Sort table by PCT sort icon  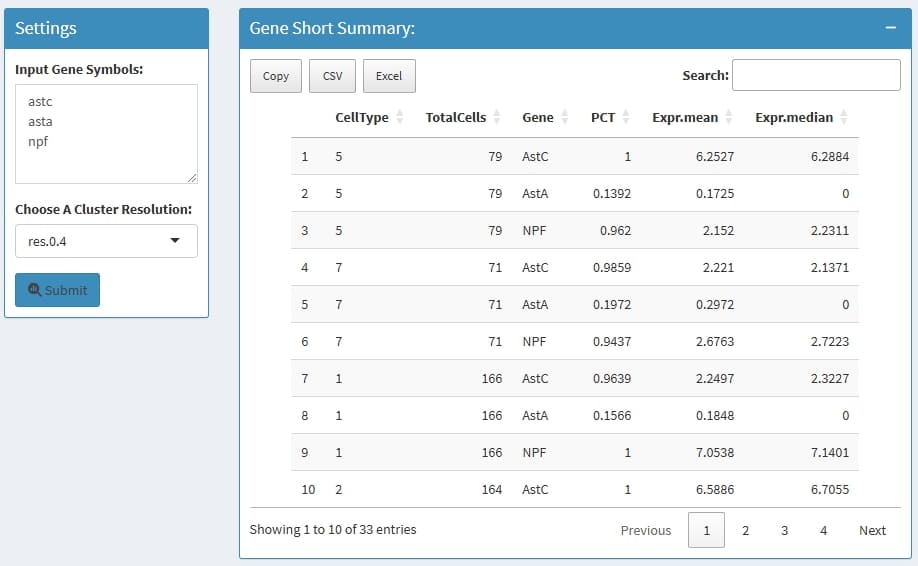626,118
